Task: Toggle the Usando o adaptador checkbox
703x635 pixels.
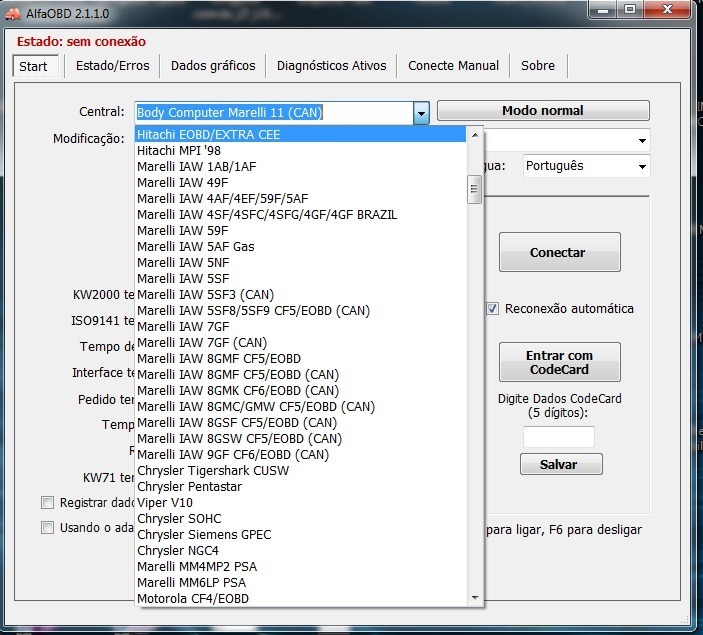Action: coord(47,527)
